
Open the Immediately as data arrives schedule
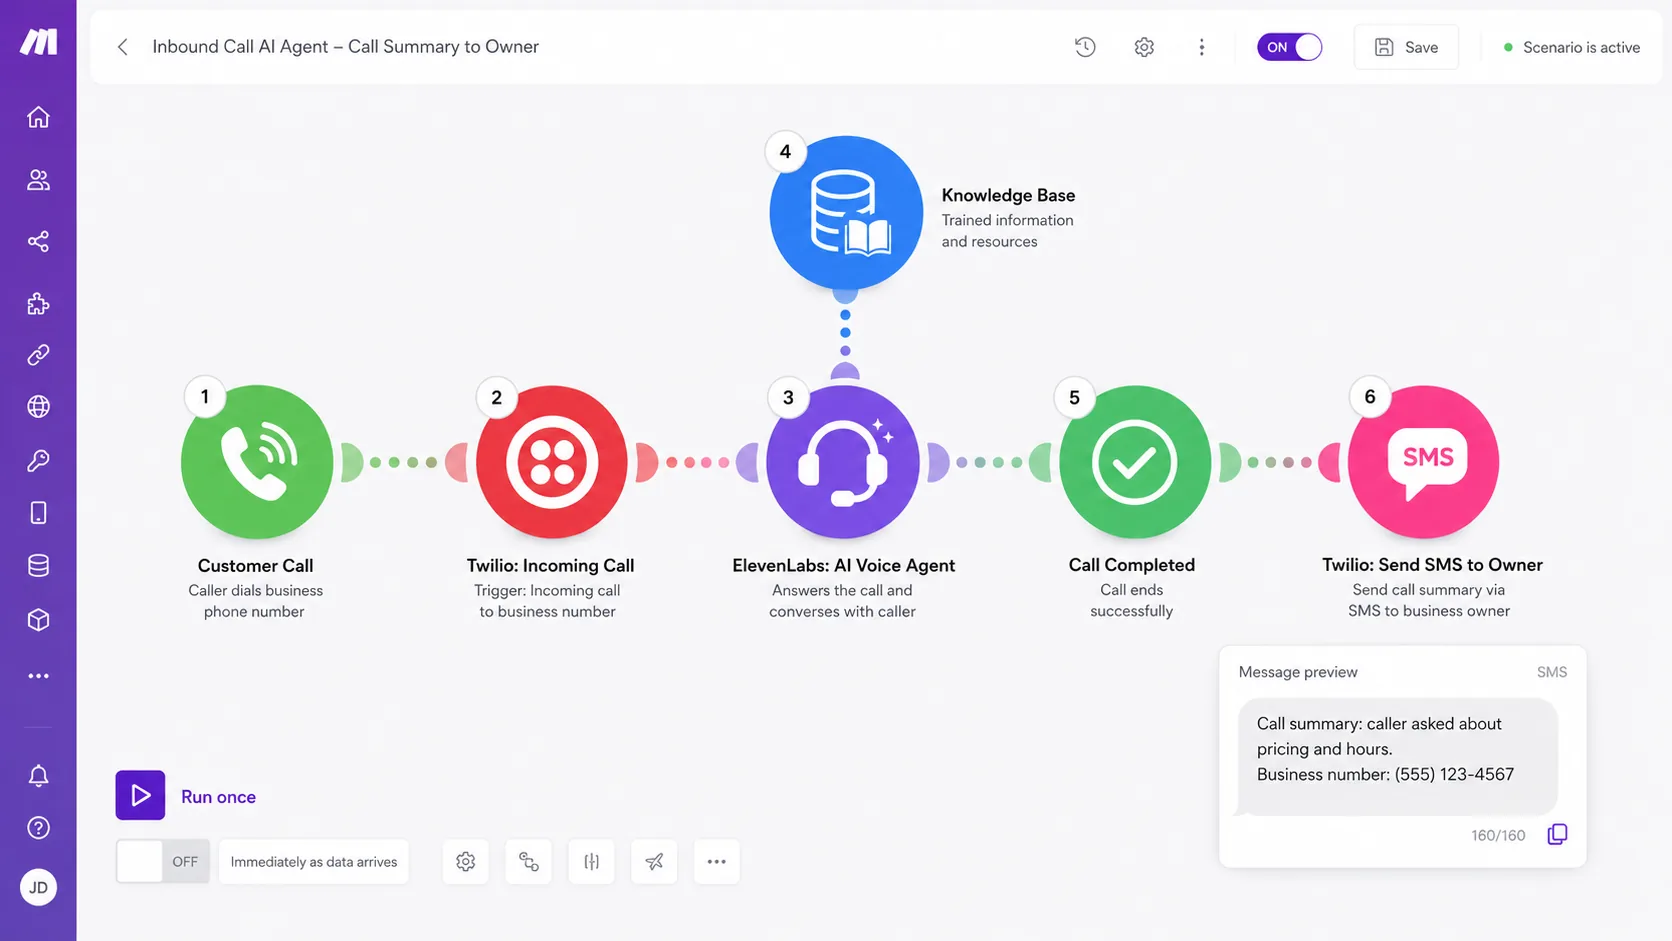point(313,862)
